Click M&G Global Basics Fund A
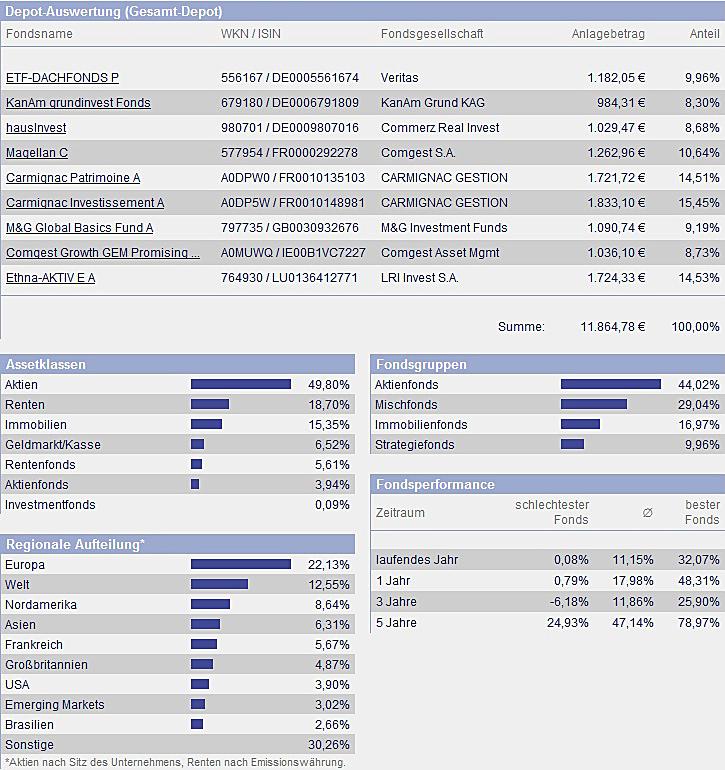725x770 pixels. tap(80, 228)
